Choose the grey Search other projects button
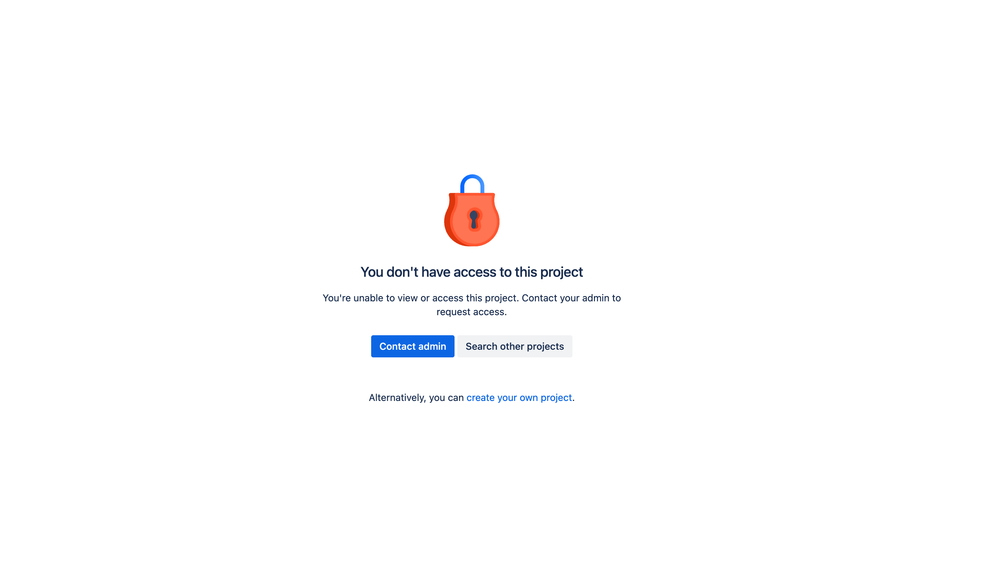999x584 pixels. 515,346
